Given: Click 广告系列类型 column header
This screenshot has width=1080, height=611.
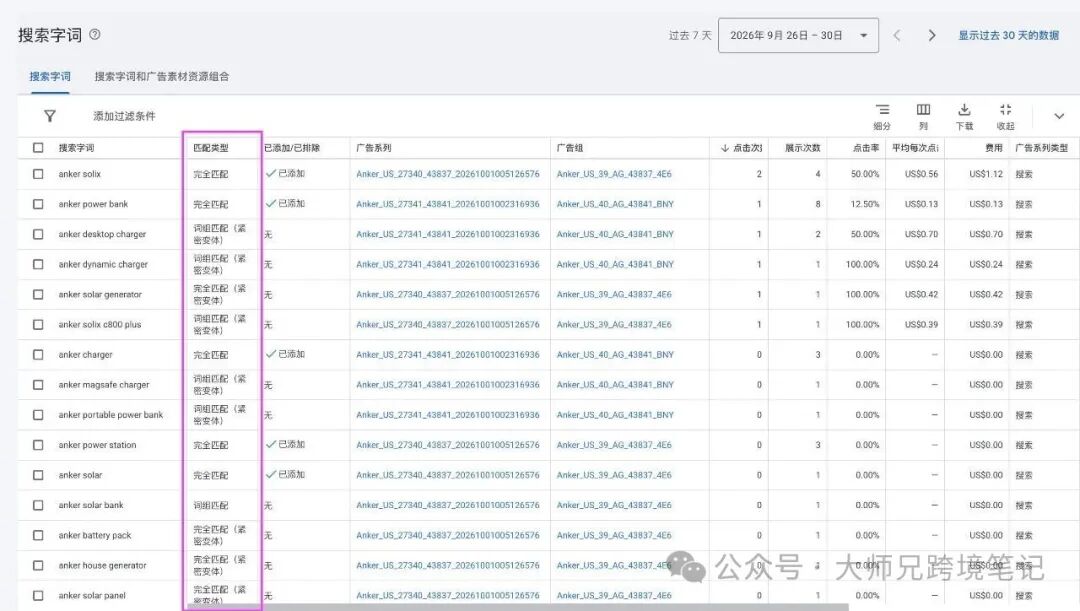Looking at the screenshot, I should (1041, 148).
